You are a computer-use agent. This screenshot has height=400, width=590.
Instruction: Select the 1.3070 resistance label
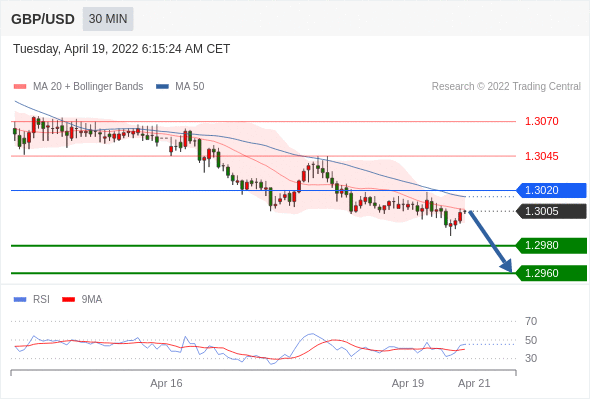541,121
